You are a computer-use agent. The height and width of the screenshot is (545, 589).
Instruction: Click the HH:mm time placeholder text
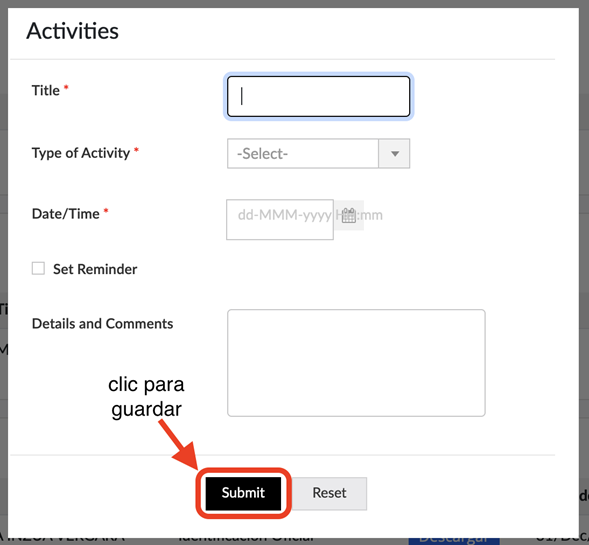coord(359,215)
